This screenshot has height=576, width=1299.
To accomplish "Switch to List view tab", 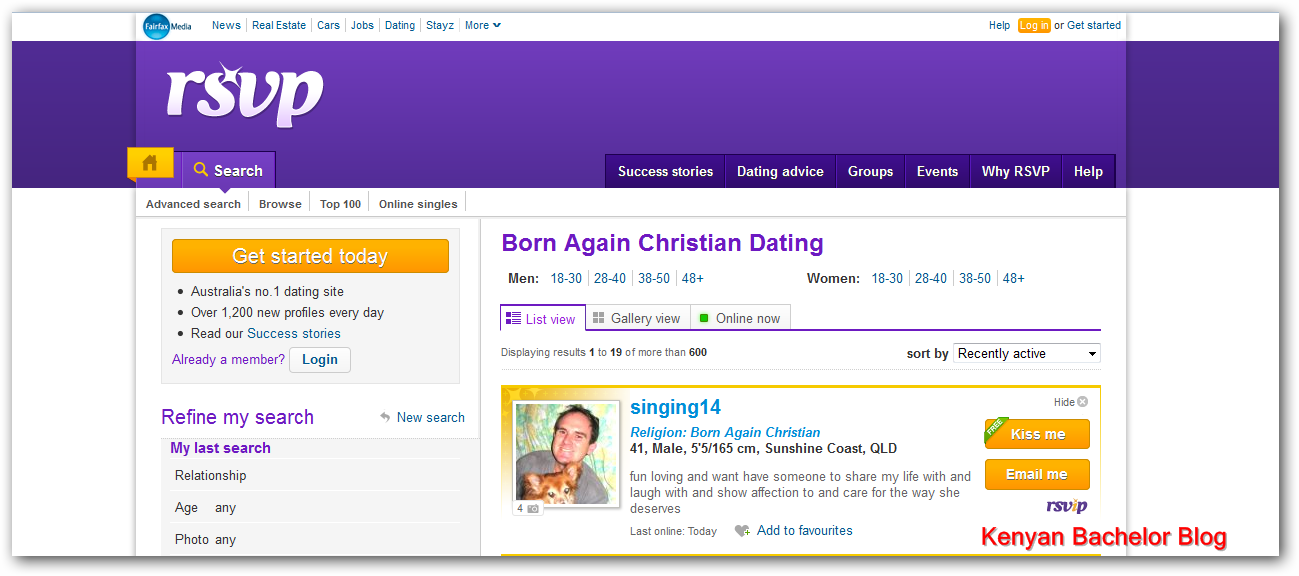I will 542,318.
